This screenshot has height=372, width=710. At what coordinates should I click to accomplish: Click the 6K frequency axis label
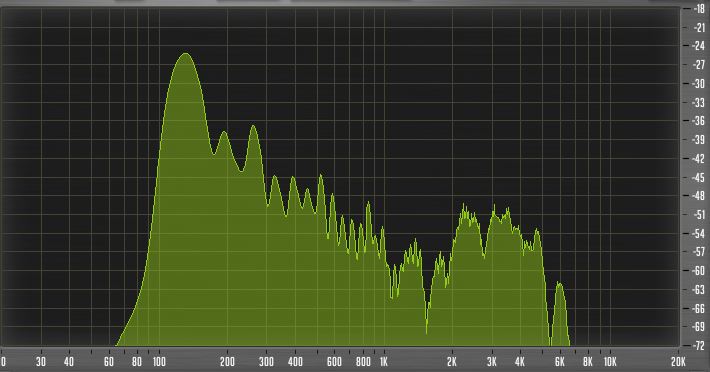(x=560, y=362)
